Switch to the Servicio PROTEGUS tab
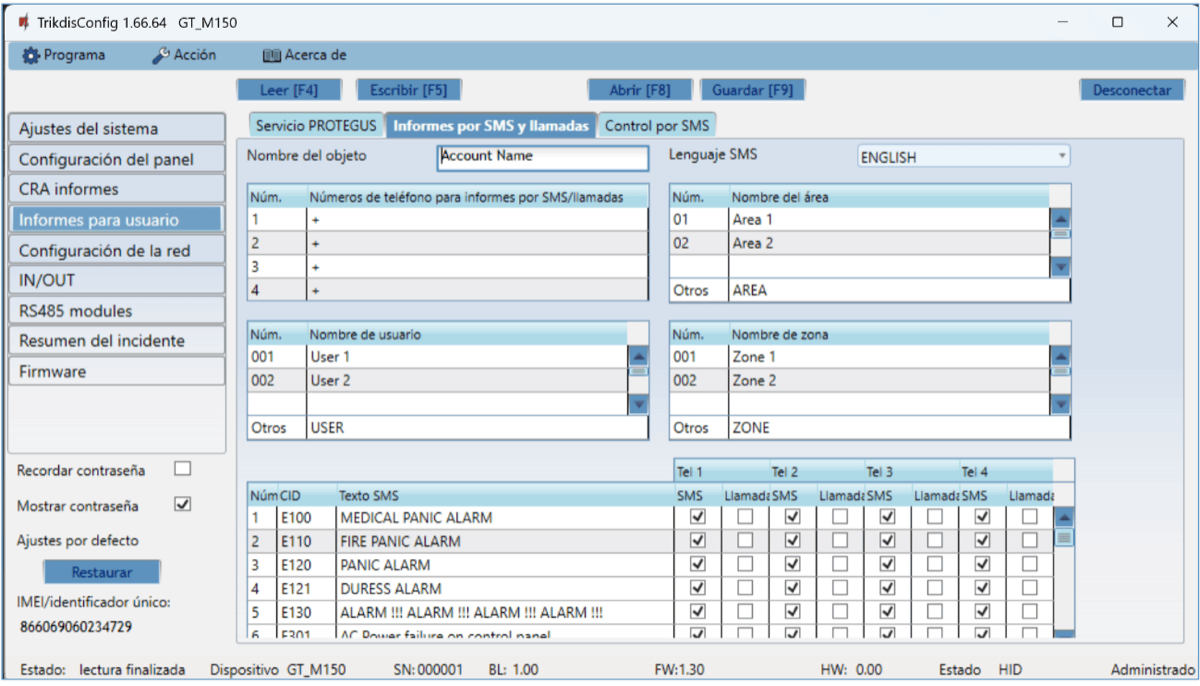This screenshot has height=686, width=1200. click(x=316, y=126)
